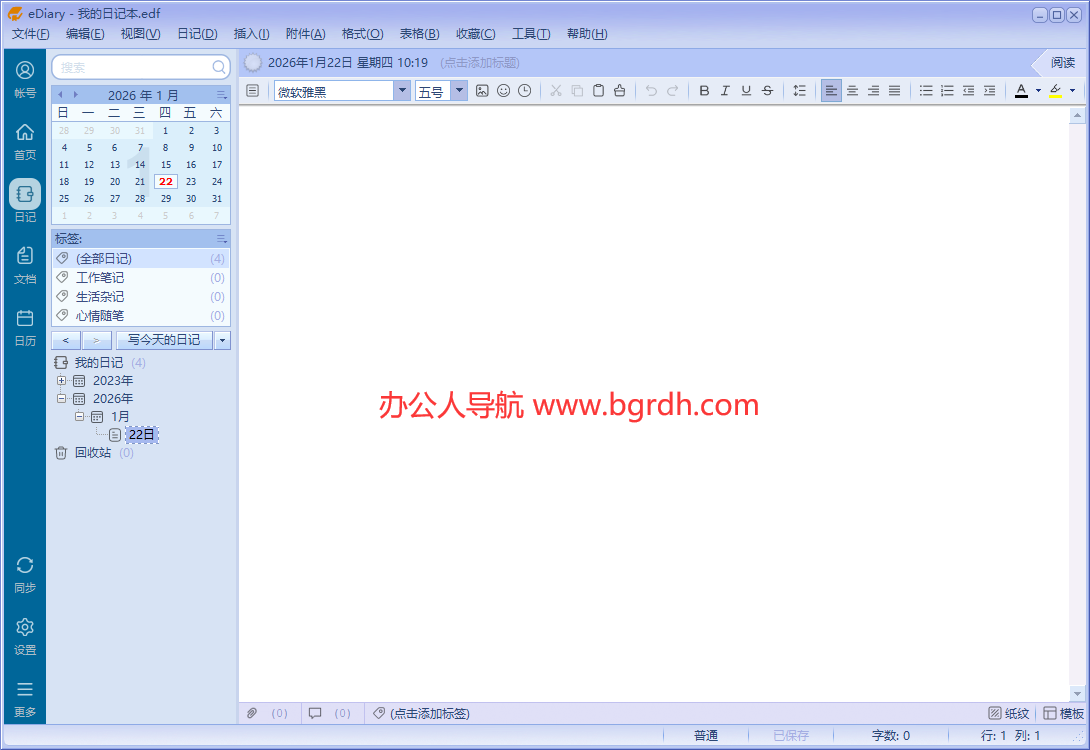The width and height of the screenshot is (1090, 750).
Task: Insert emoticon with smiley icon
Action: (503, 90)
